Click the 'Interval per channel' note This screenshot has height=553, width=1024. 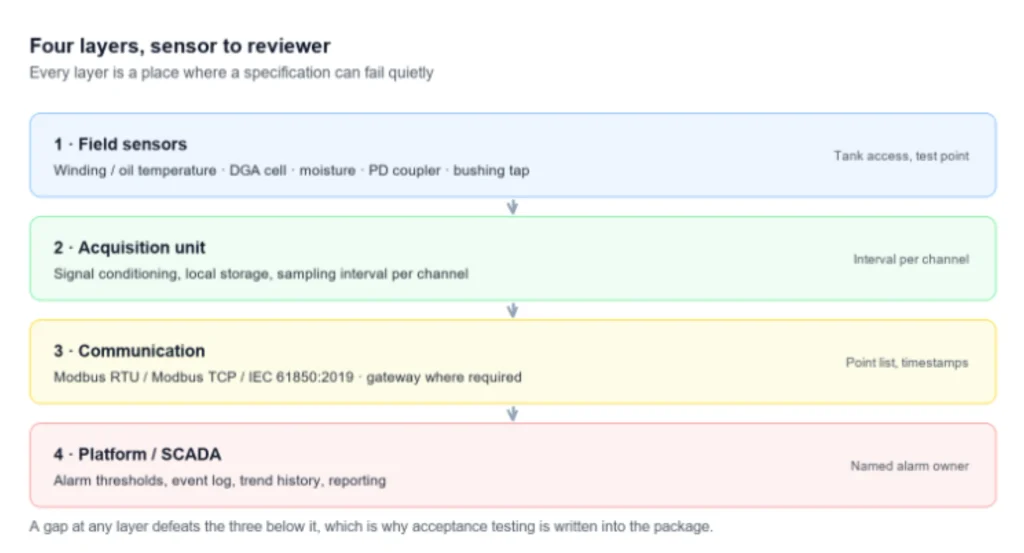click(x=911, y=259)
